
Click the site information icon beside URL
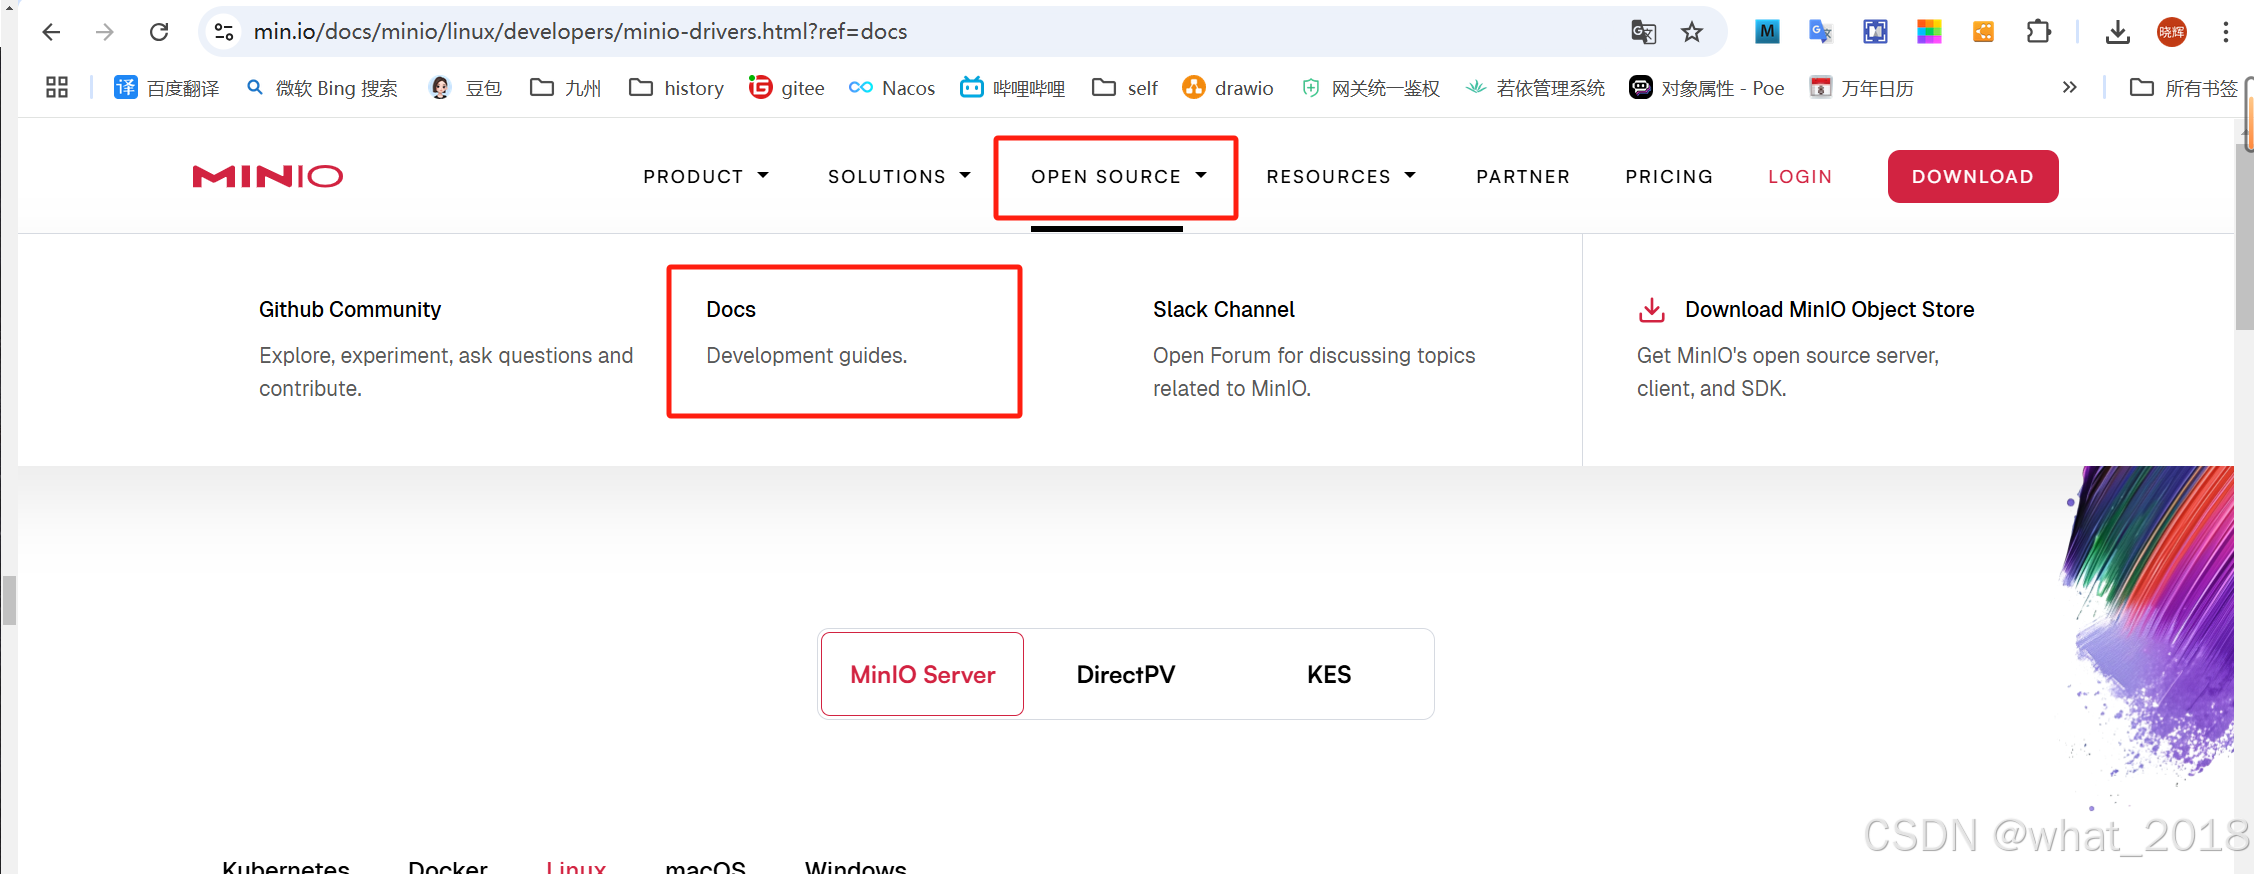tap(225, 32)
